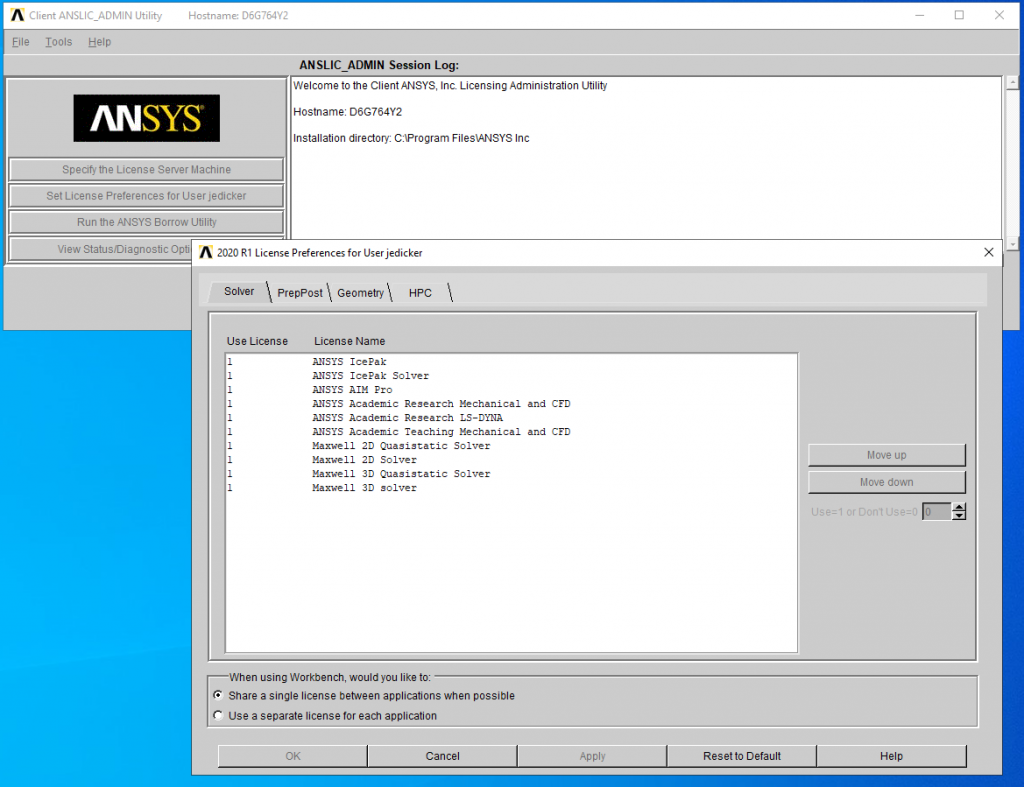
Task: Click the OK button in License Preferences
Action: (293, 756)
